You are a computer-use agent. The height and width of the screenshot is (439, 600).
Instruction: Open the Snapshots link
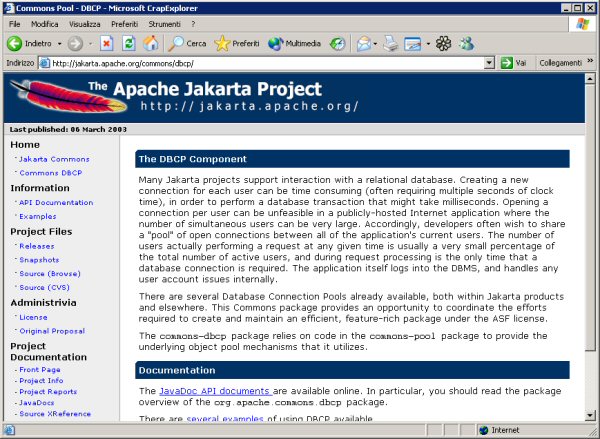[x=39, y=260]
